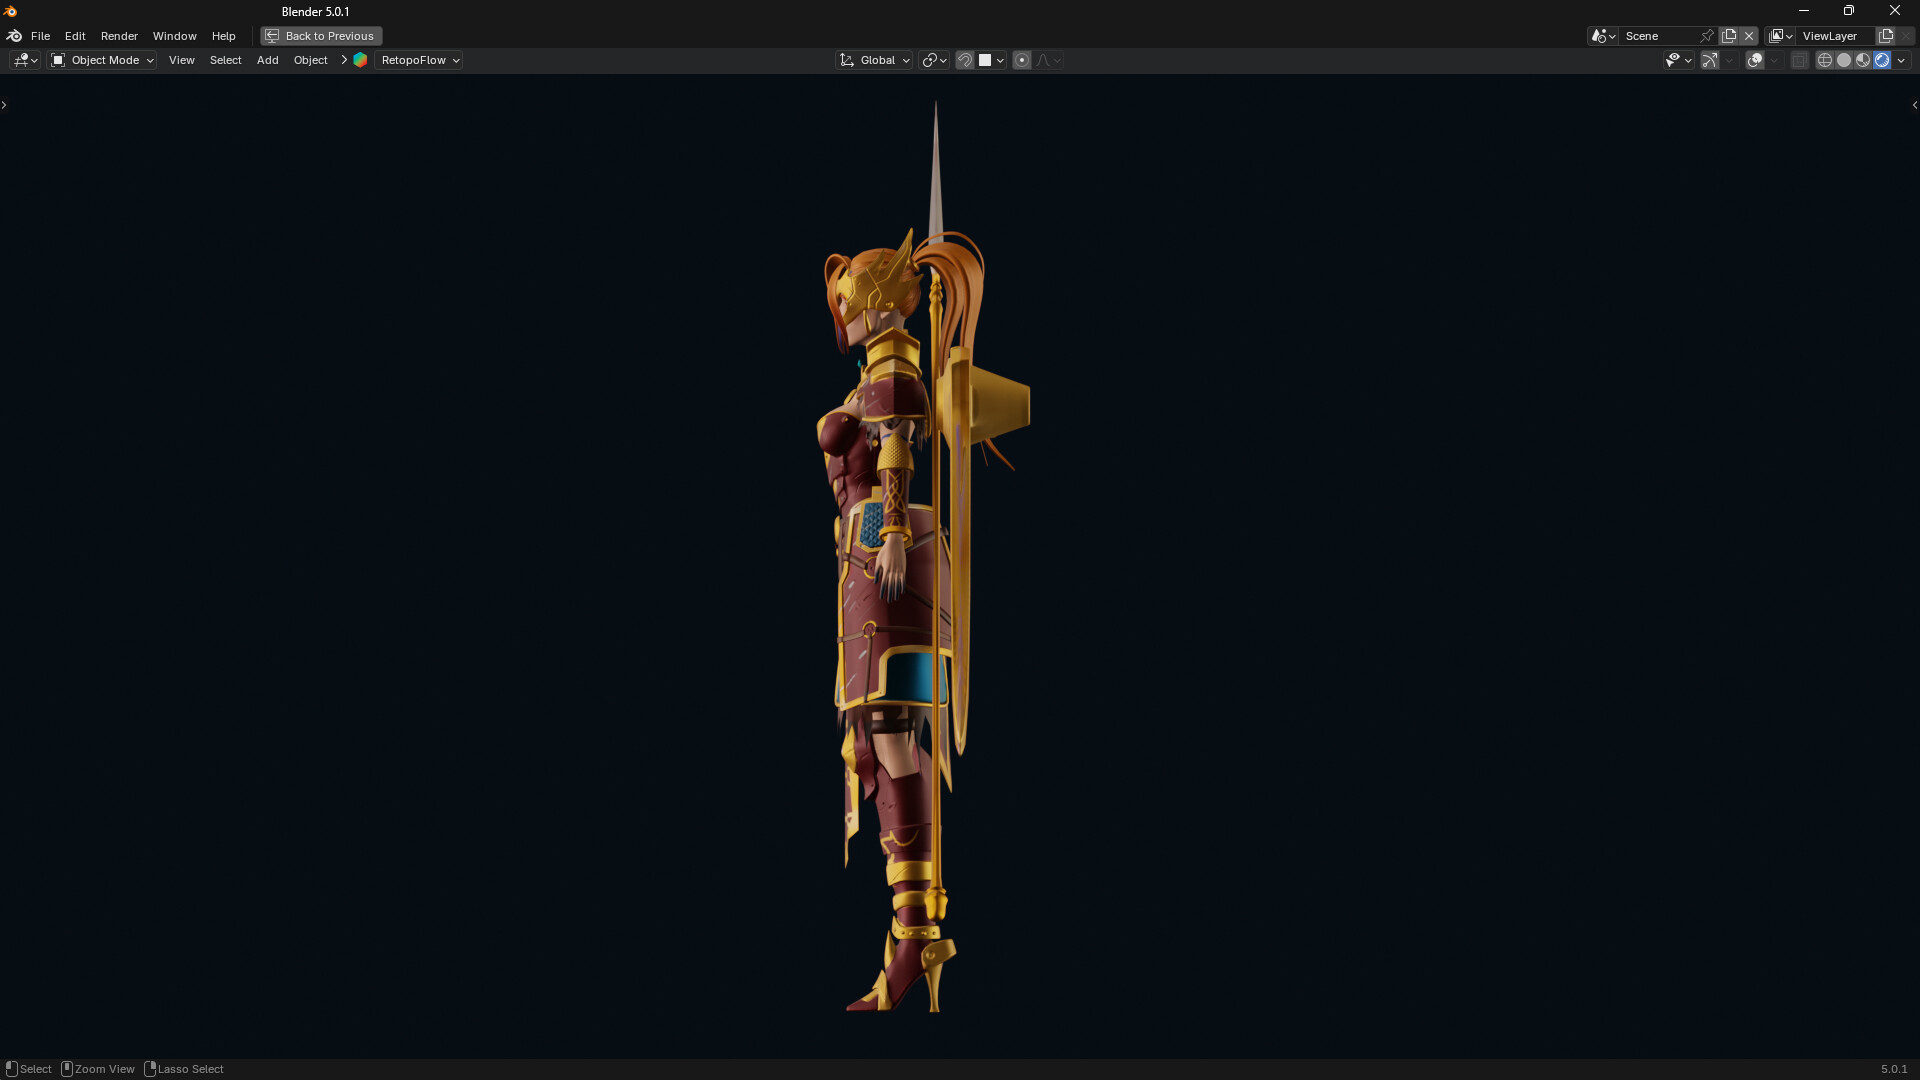Switch to Material Preview shading
The width and height of the screenshot is (1920, 1080).
(x=1862, y=60)
